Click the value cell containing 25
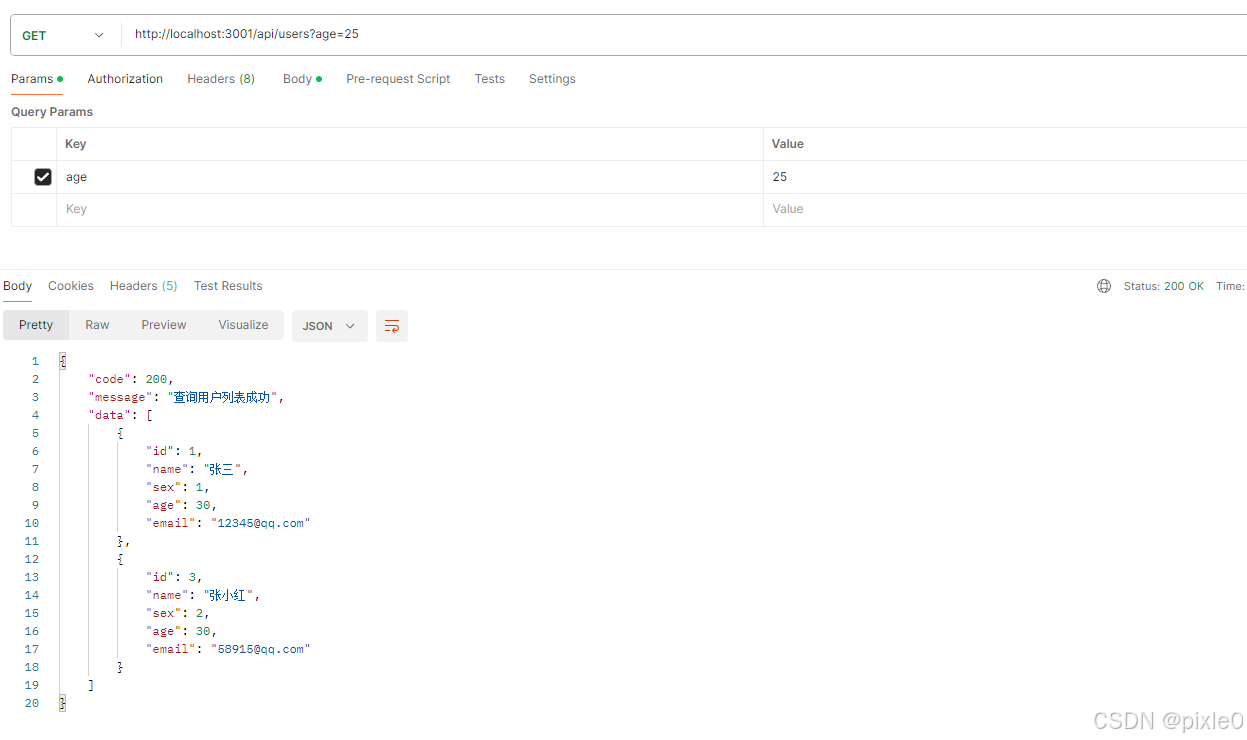The image size is (1247, 740). click(1005, 177)
